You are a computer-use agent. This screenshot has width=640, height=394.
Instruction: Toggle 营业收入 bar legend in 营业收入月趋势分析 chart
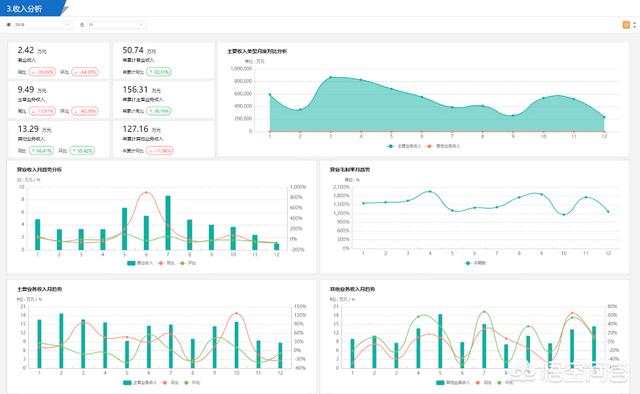[140, 263]
